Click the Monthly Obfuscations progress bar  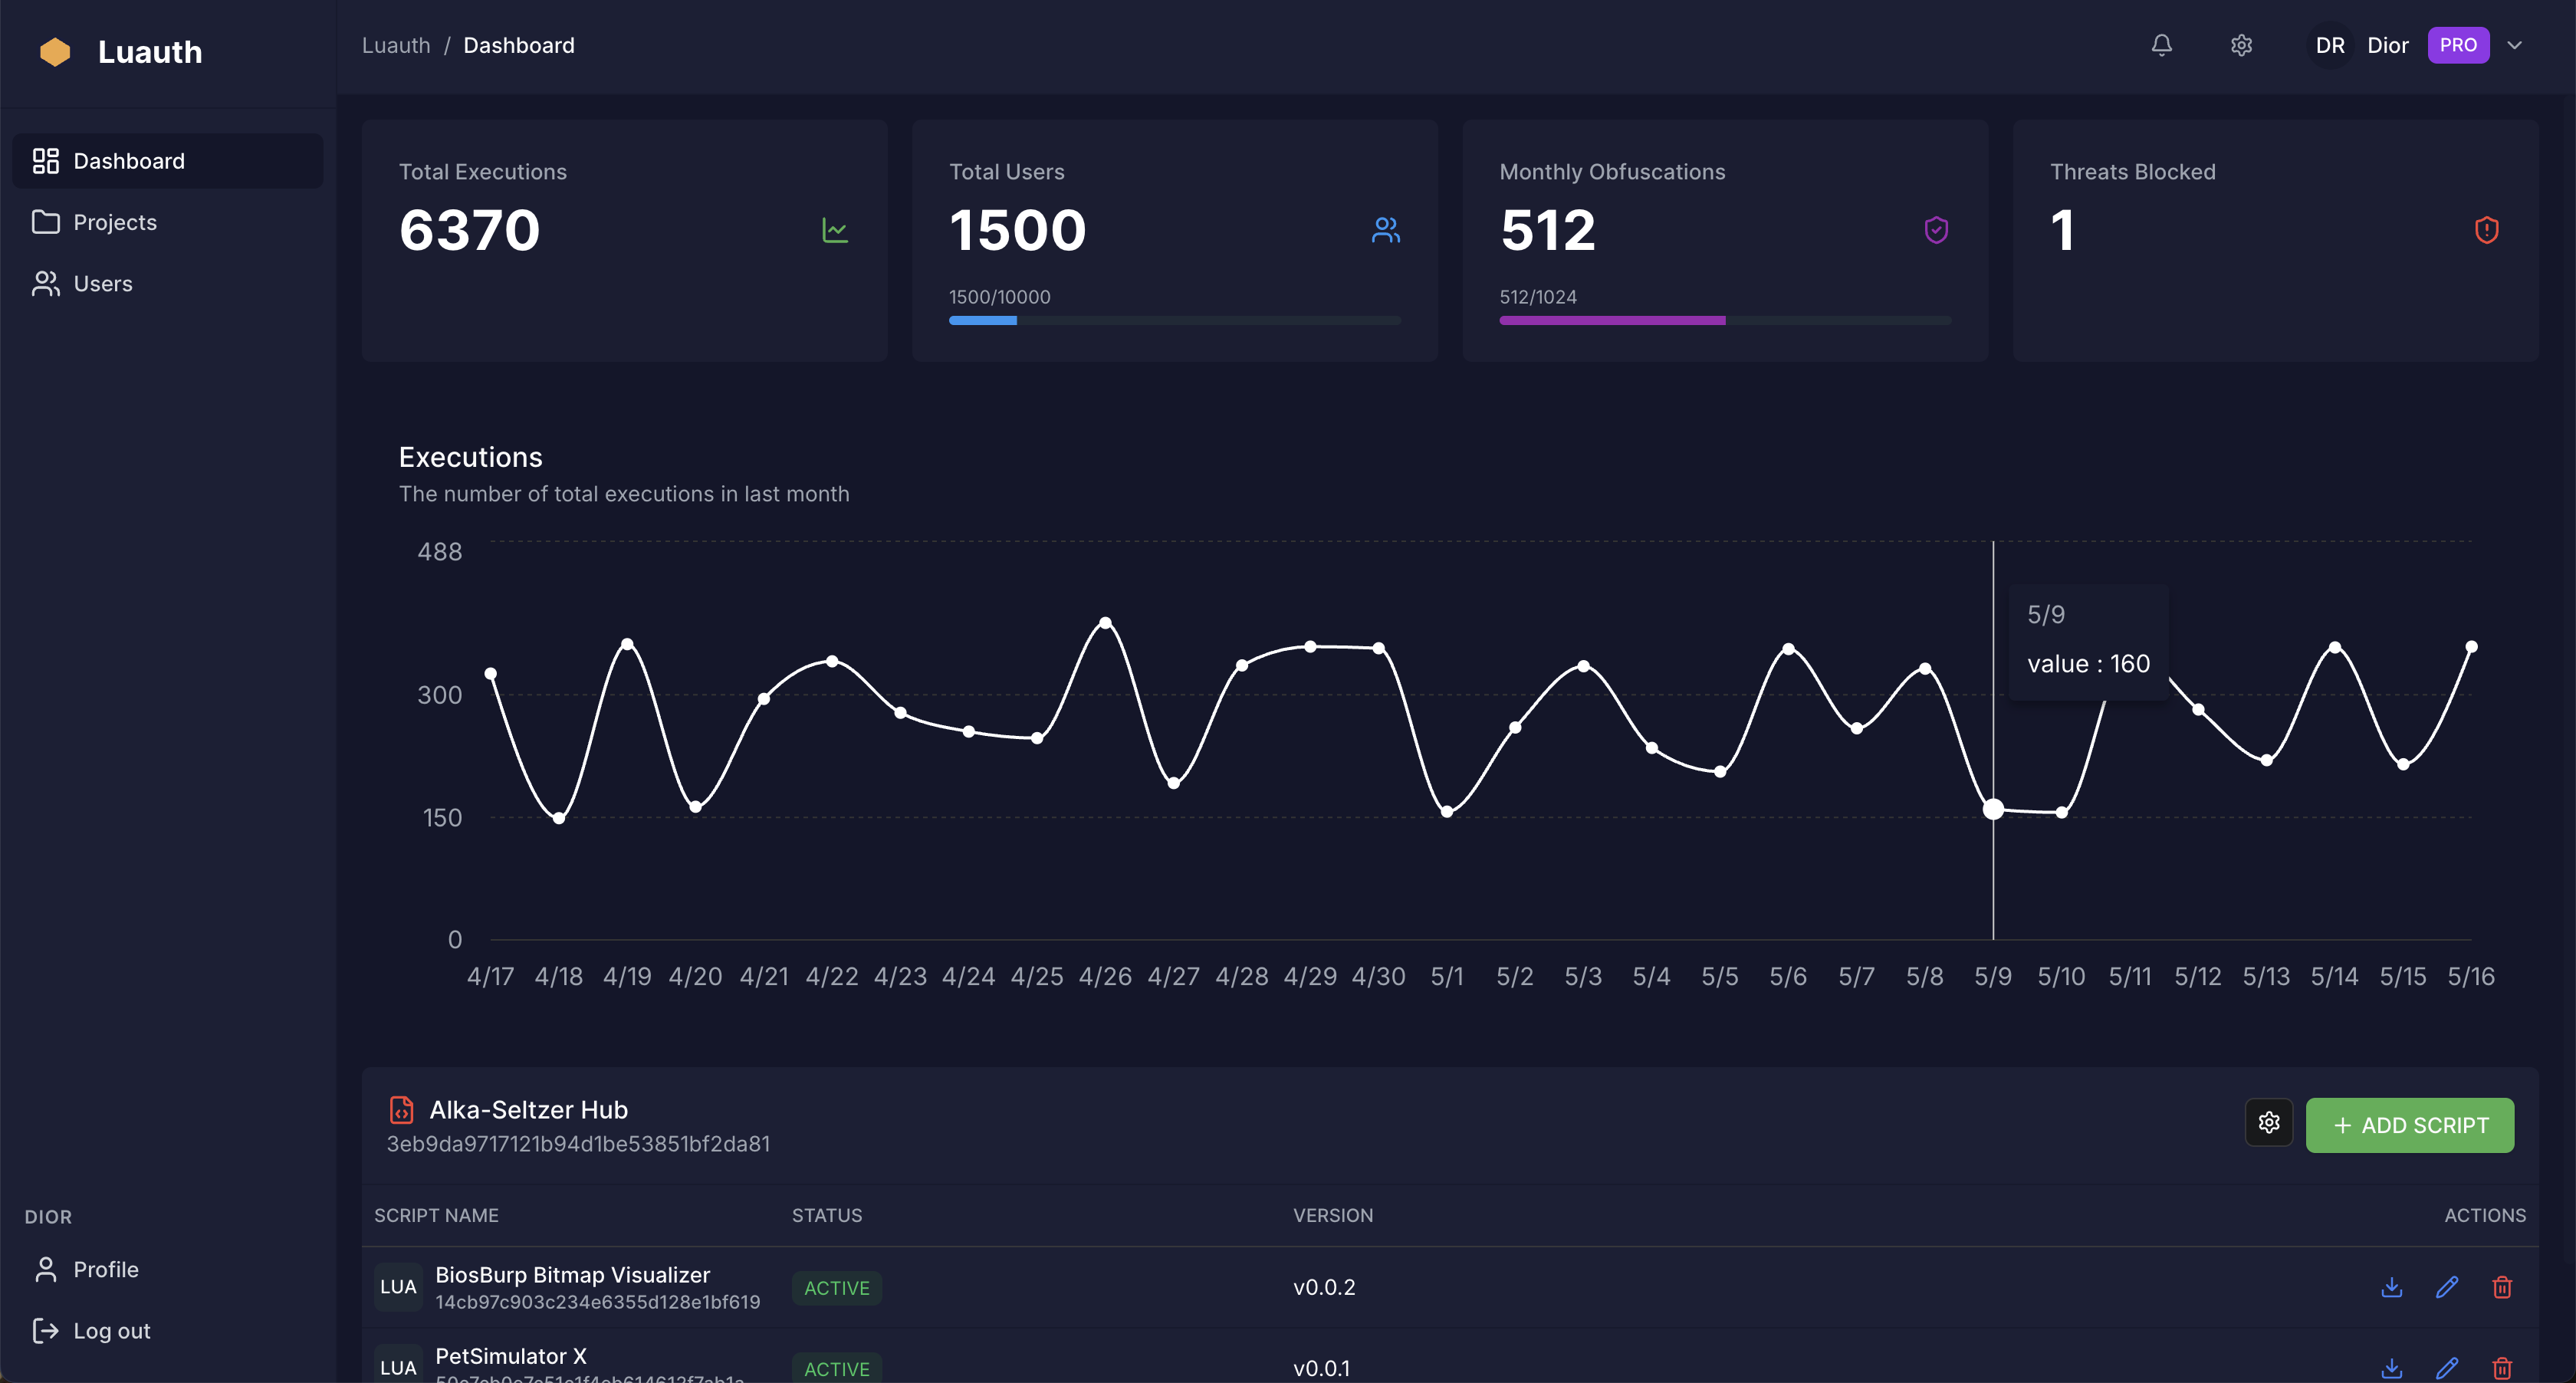click(1724, 320)
